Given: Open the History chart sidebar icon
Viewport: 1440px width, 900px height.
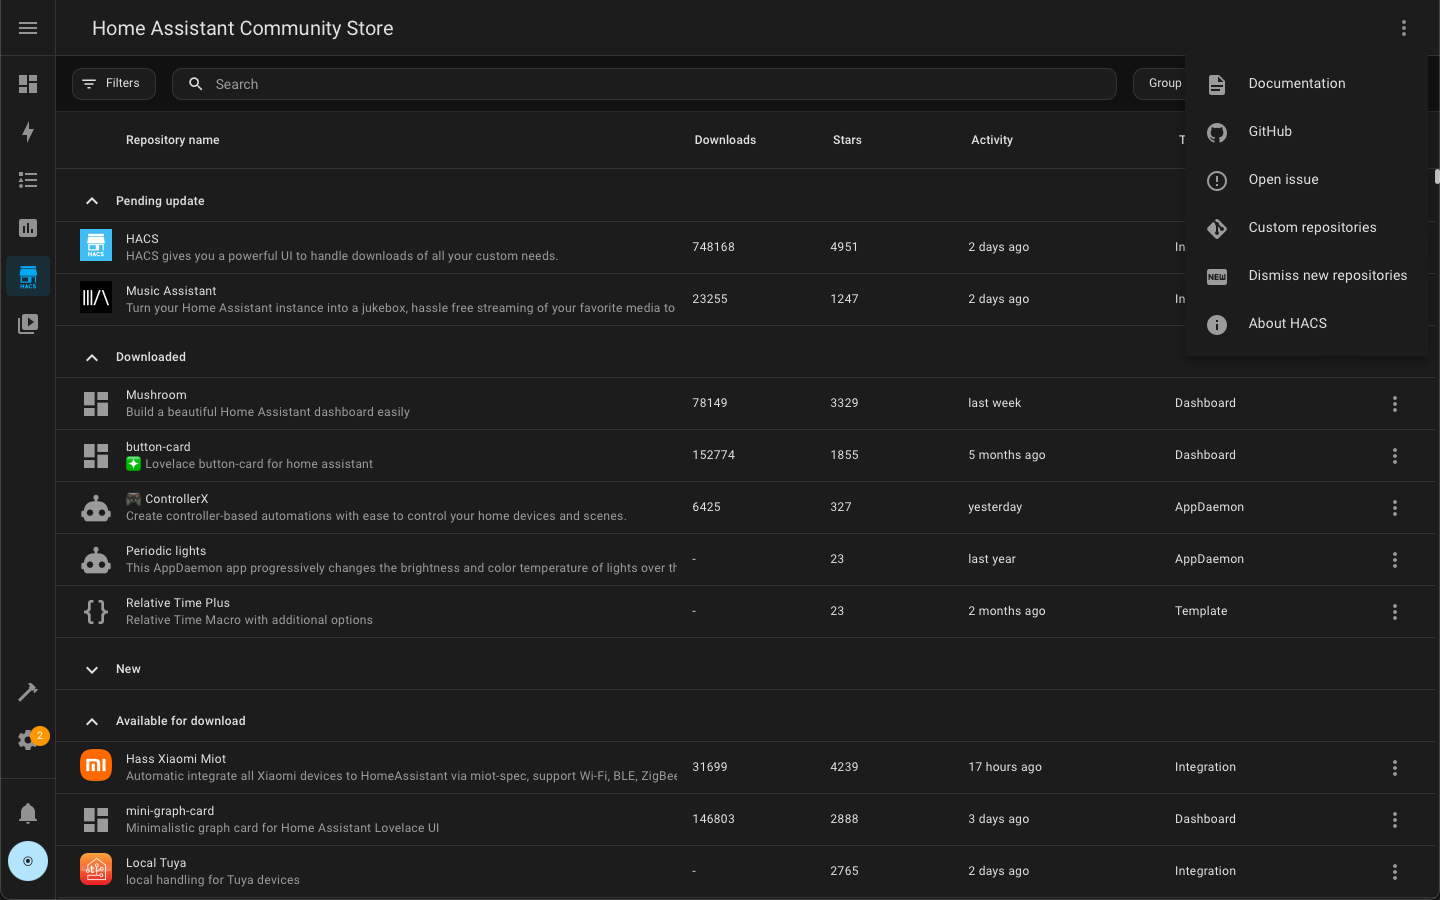Looking at the screenshot, I should pyautogui.click(x=28, y=228).
